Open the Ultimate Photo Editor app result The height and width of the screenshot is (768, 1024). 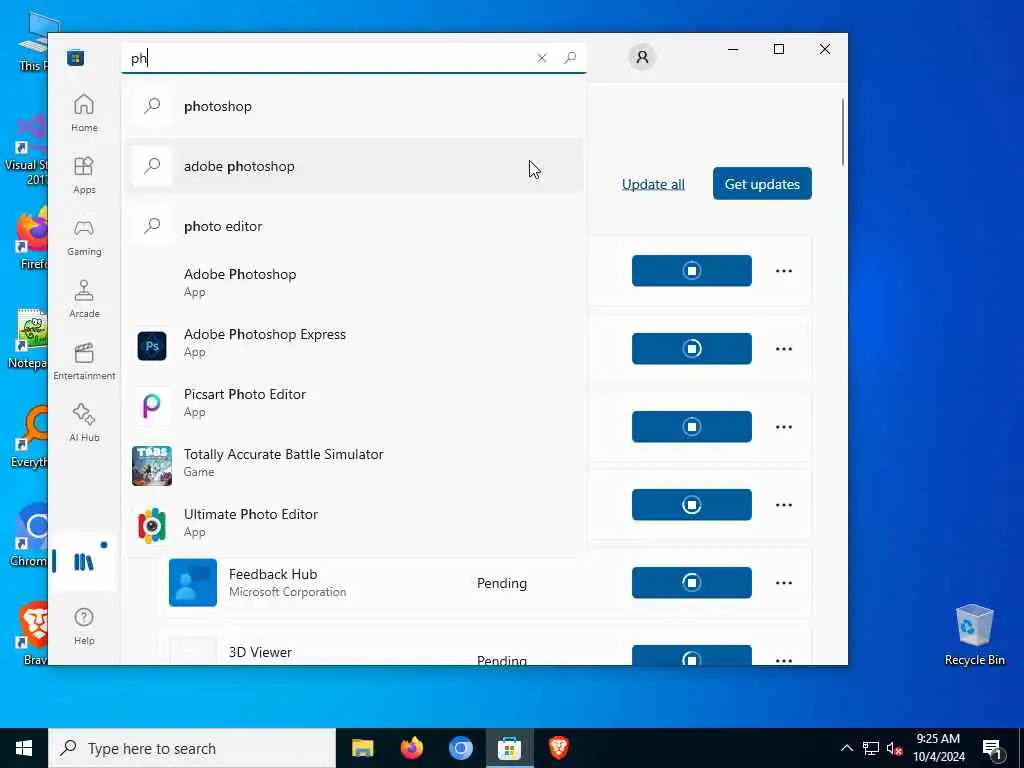[353, 523]
